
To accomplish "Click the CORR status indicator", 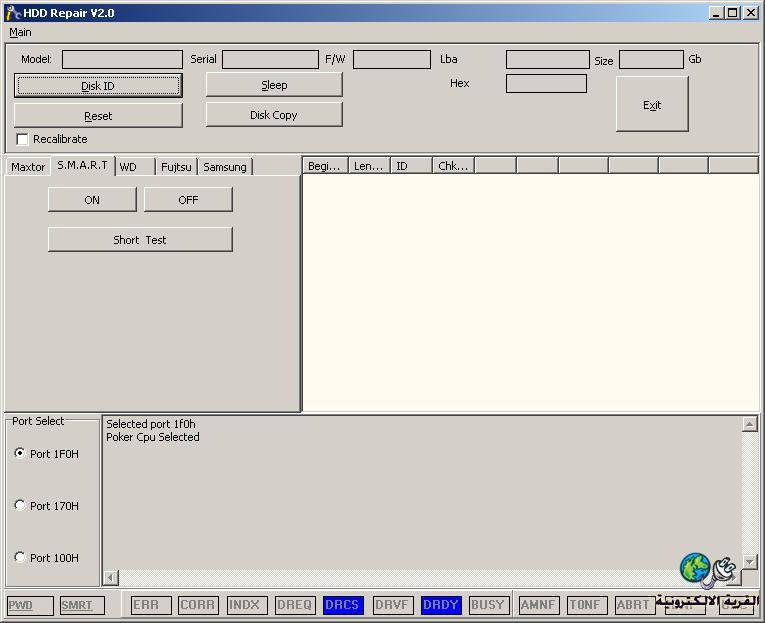I will (x=198, y=605).
